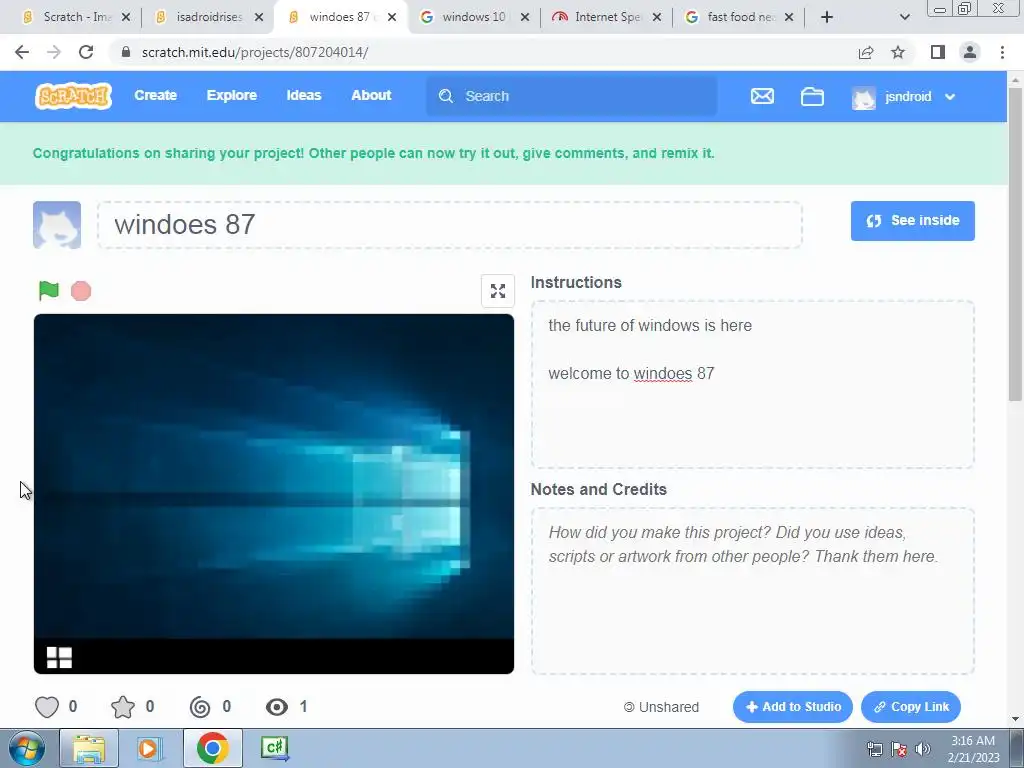Switch to the Internet Speed tab
Image resolution: width=1024 pixels, height=768 pixels.
point(607,17)
